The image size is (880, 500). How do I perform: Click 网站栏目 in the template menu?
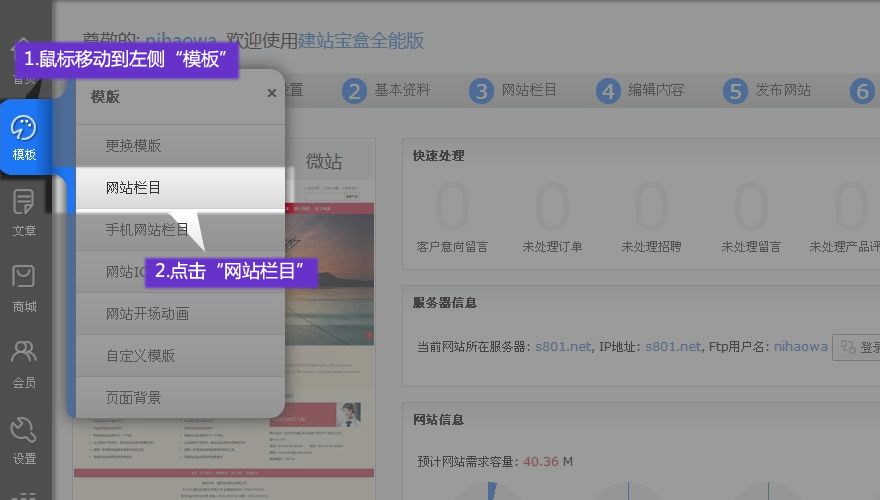click(x=134, y=187)
